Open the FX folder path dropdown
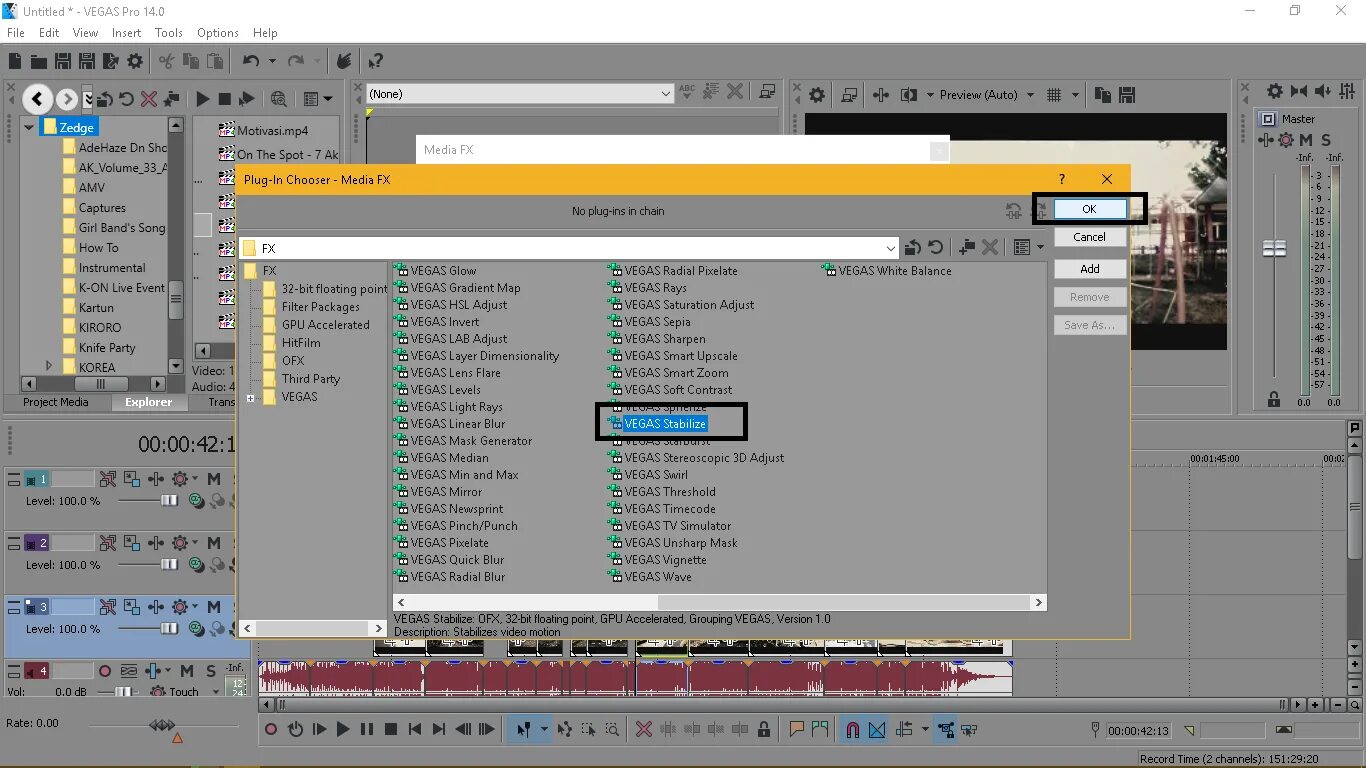This screenshot has height=768, width=1366. pyautogui.click(x=890, y=248)
